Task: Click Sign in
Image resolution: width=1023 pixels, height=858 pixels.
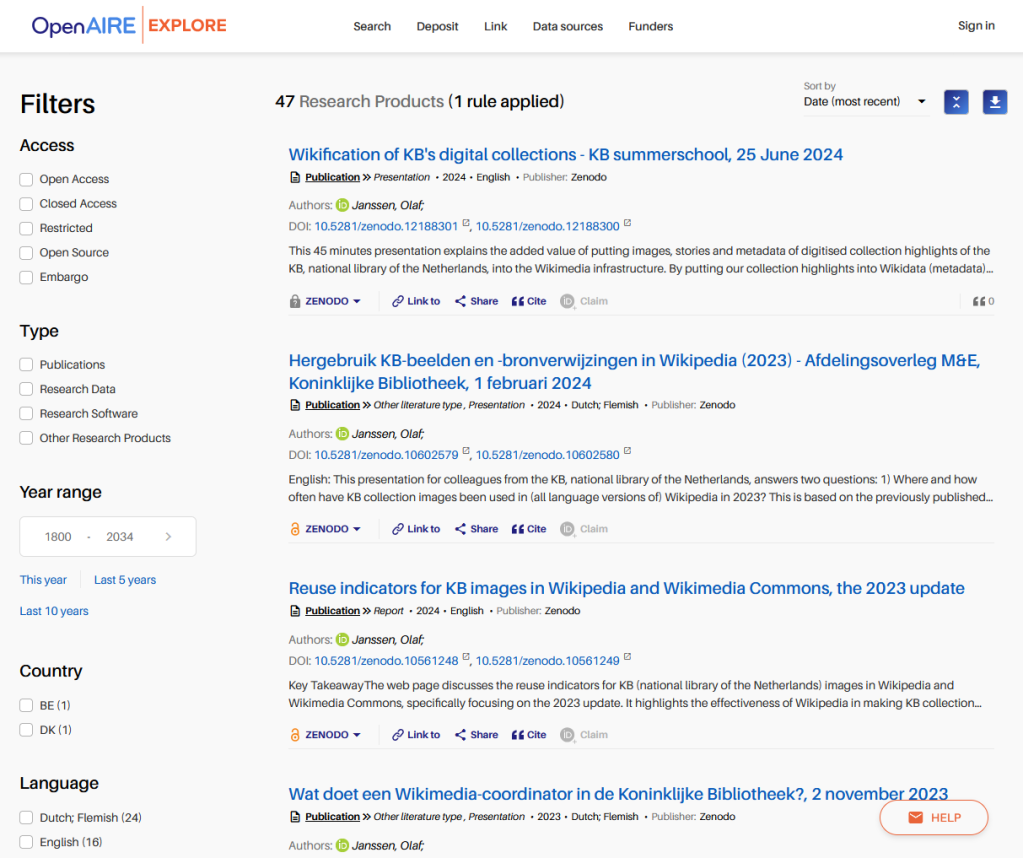Action: (976, 26)
